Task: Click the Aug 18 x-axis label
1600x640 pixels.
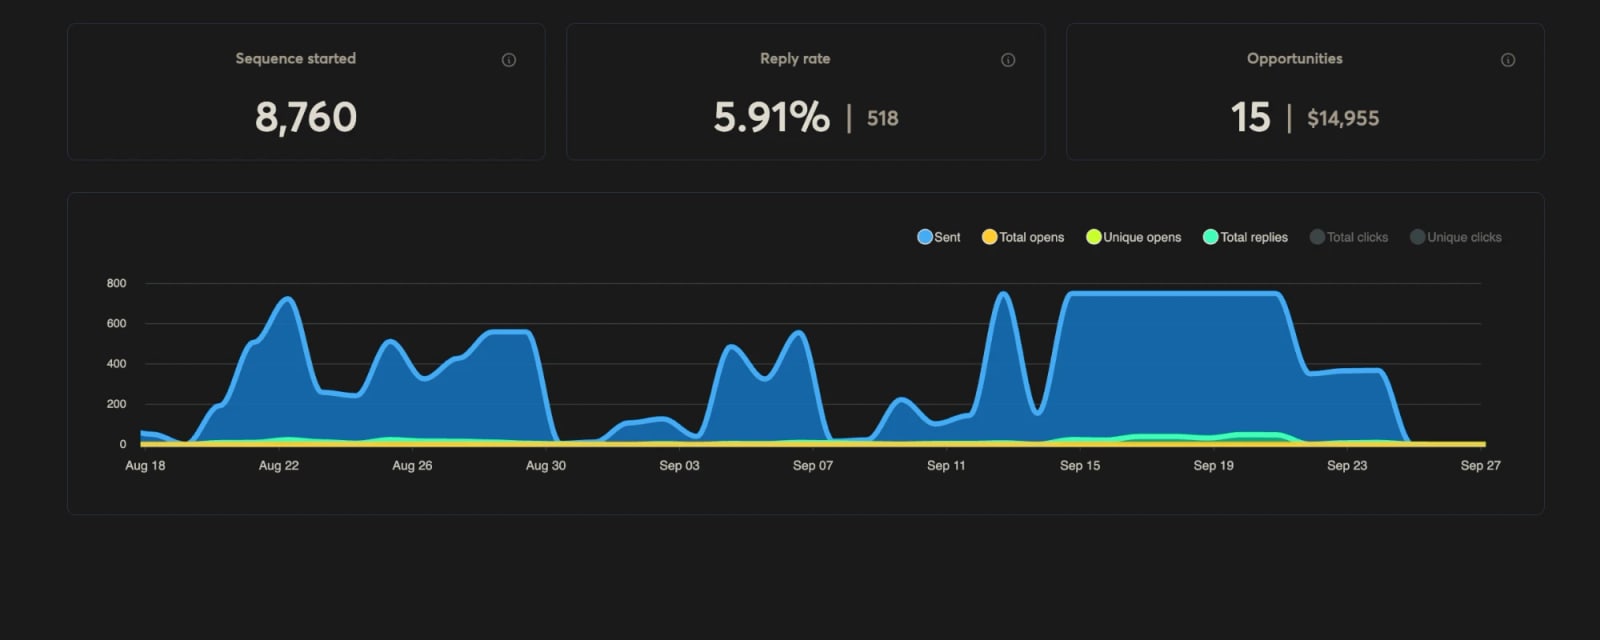Action: [x=145, y=466]
